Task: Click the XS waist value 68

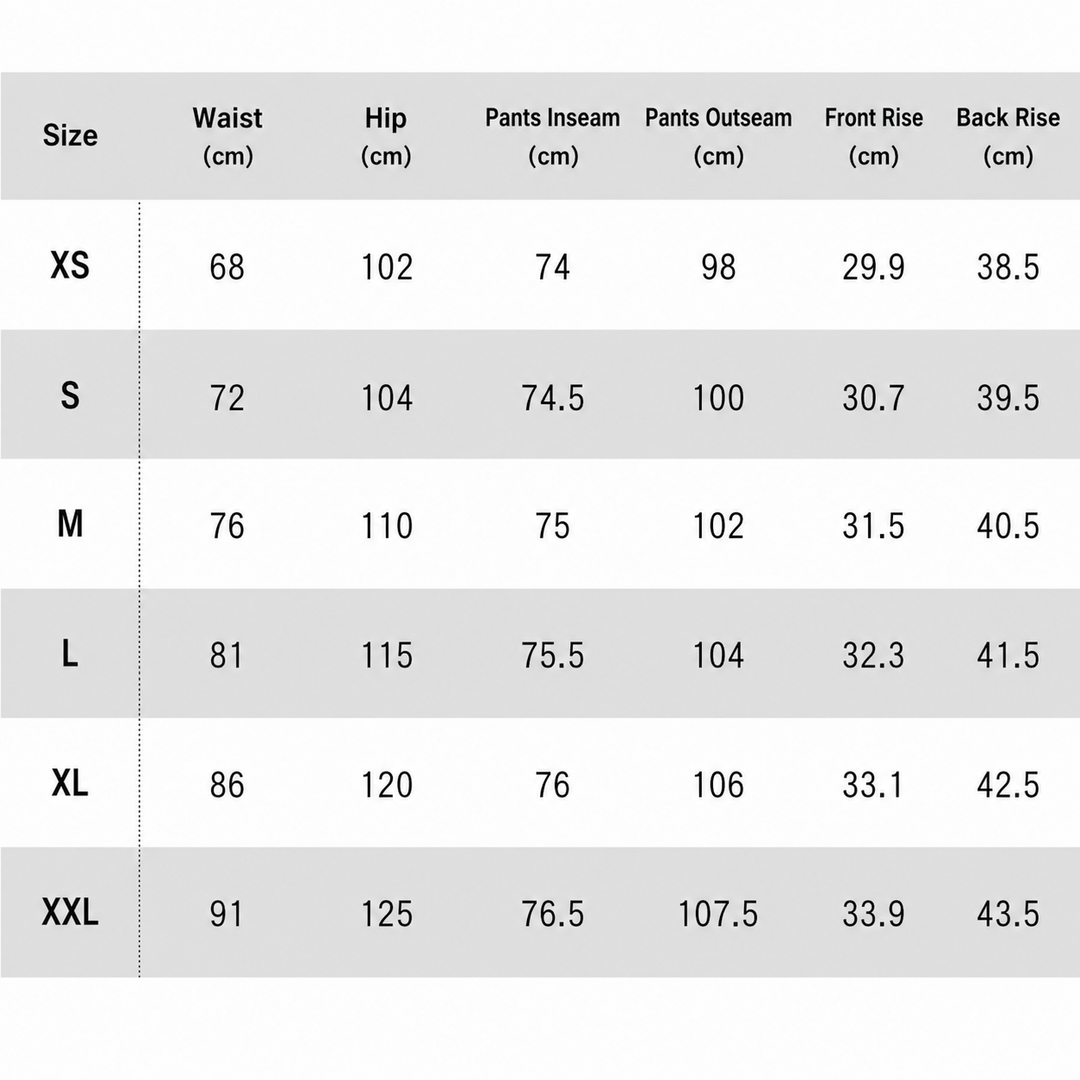Action: point(227,267)
